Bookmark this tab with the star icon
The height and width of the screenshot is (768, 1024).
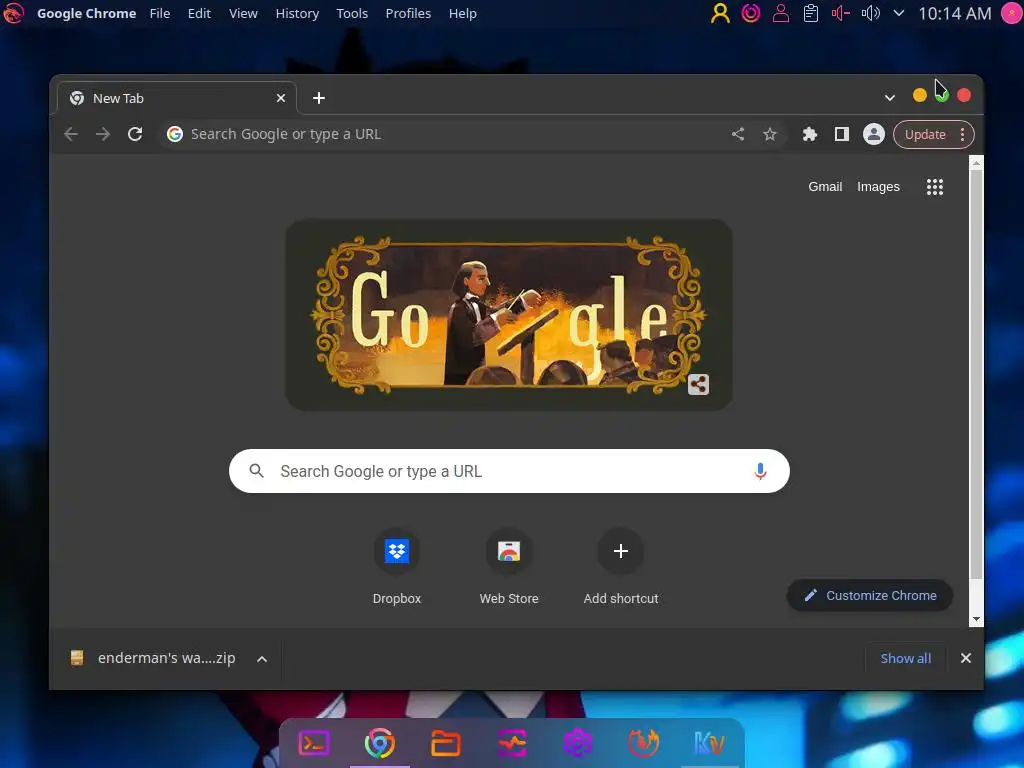point(770,134)
